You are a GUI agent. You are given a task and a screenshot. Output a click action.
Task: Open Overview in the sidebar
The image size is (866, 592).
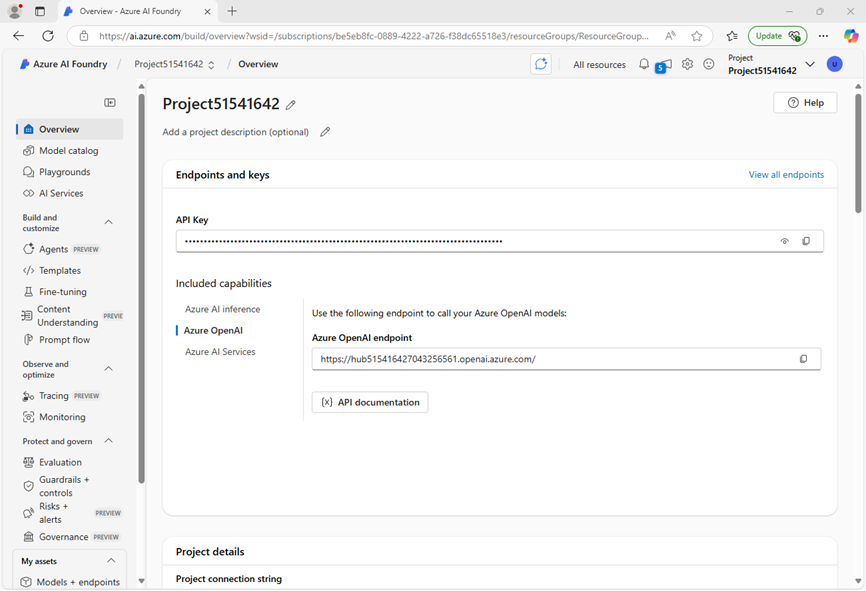[70, 129]
